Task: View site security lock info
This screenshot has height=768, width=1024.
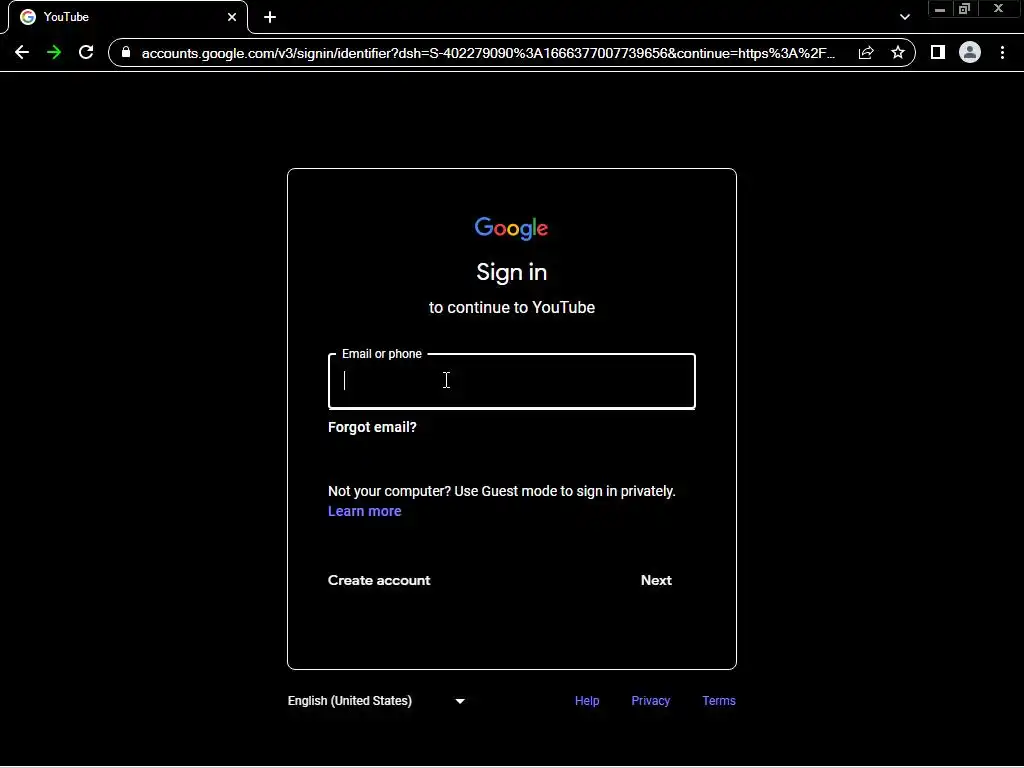Action: pos(126,52)
